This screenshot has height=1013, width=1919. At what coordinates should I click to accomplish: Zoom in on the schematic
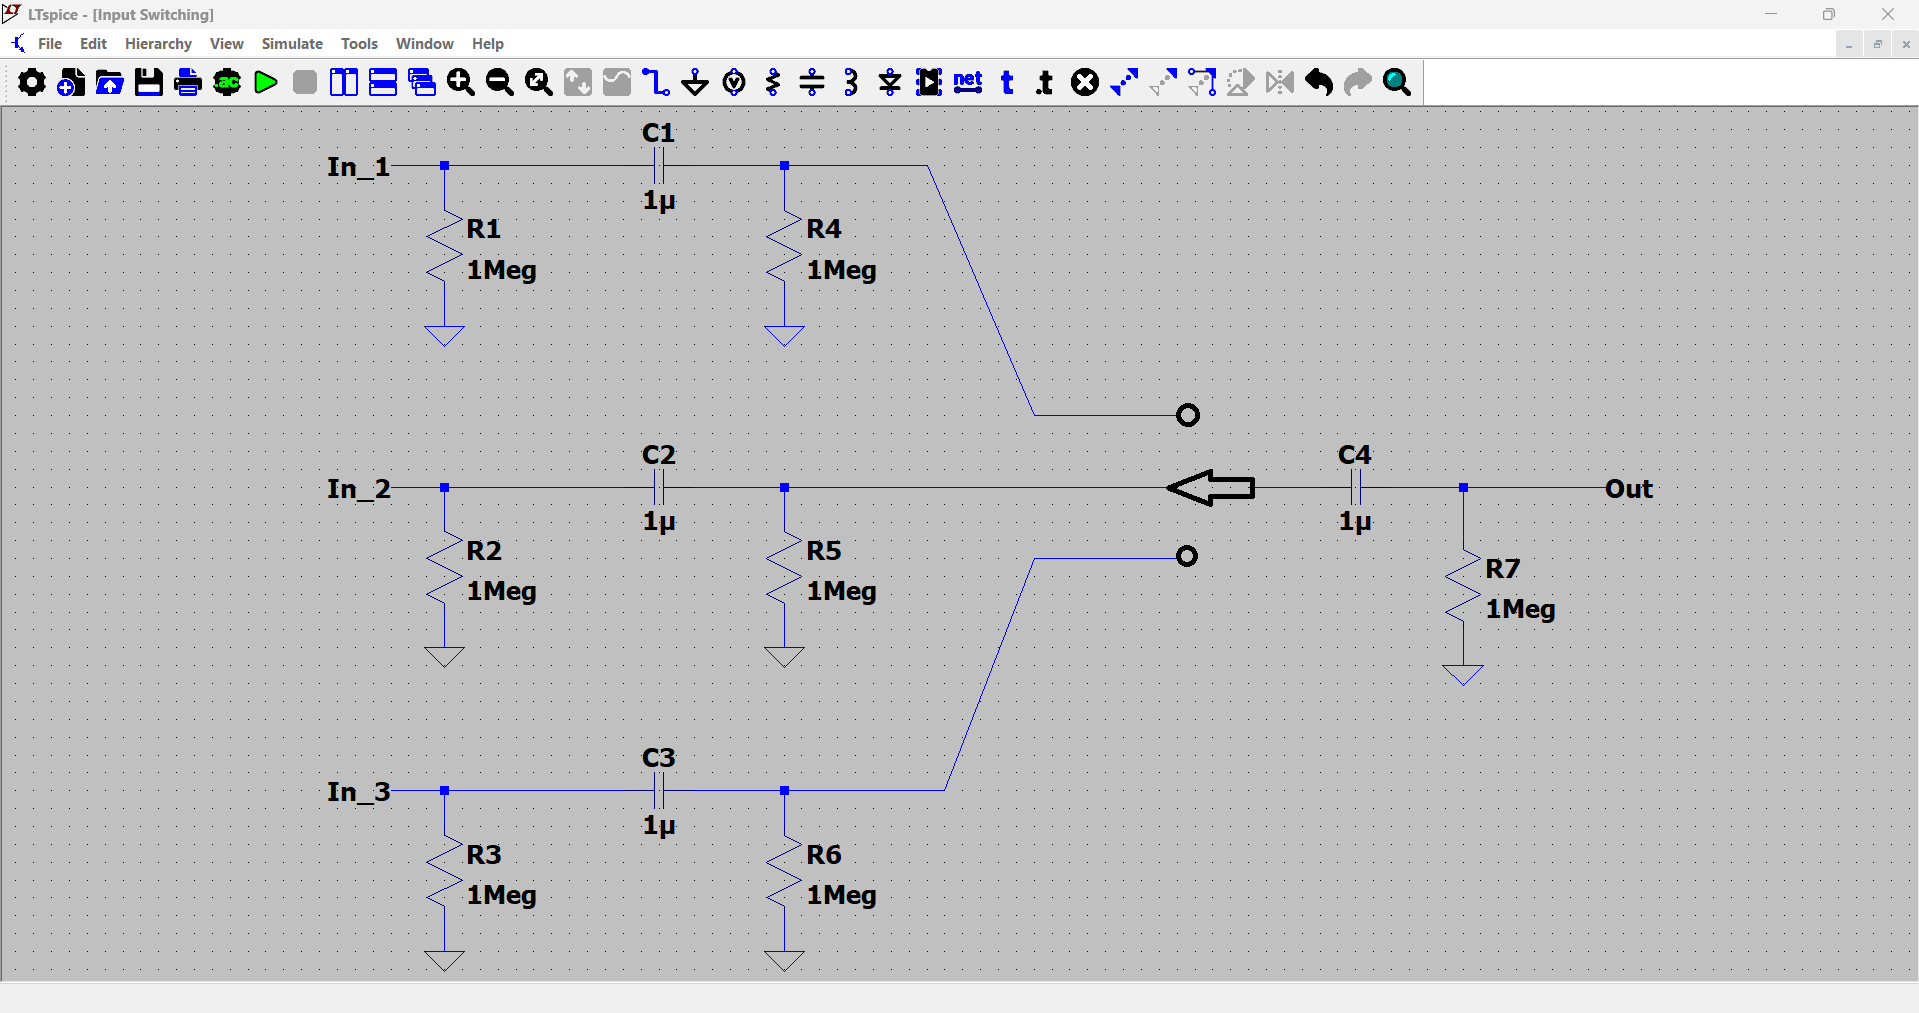pyautogui.click(x=461, y=82)
